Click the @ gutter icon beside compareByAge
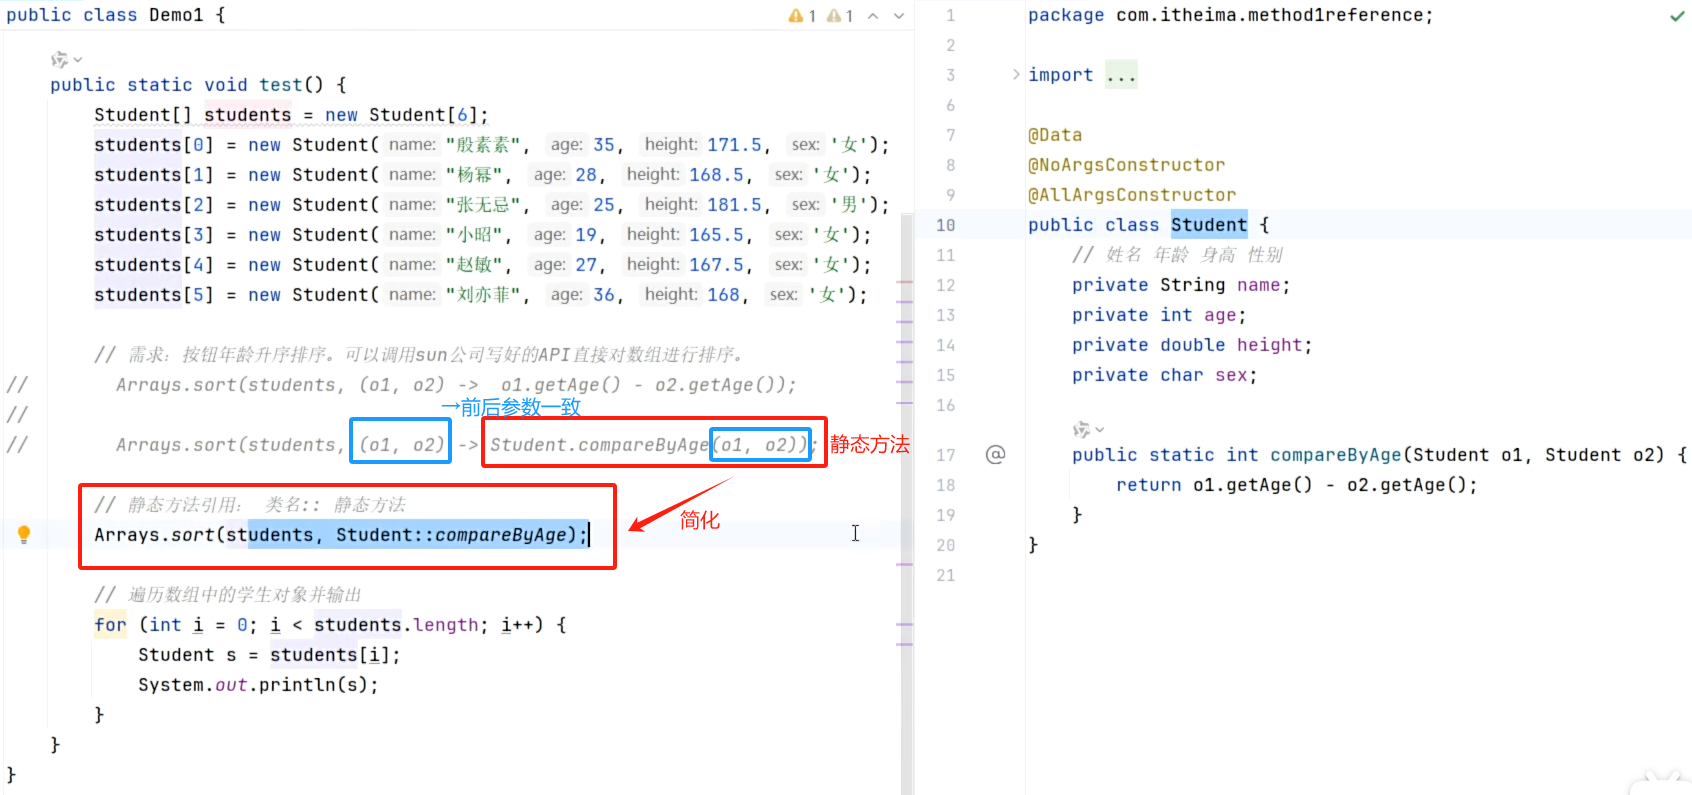This screenshot has height=795, width=1692. coord(995,455)
